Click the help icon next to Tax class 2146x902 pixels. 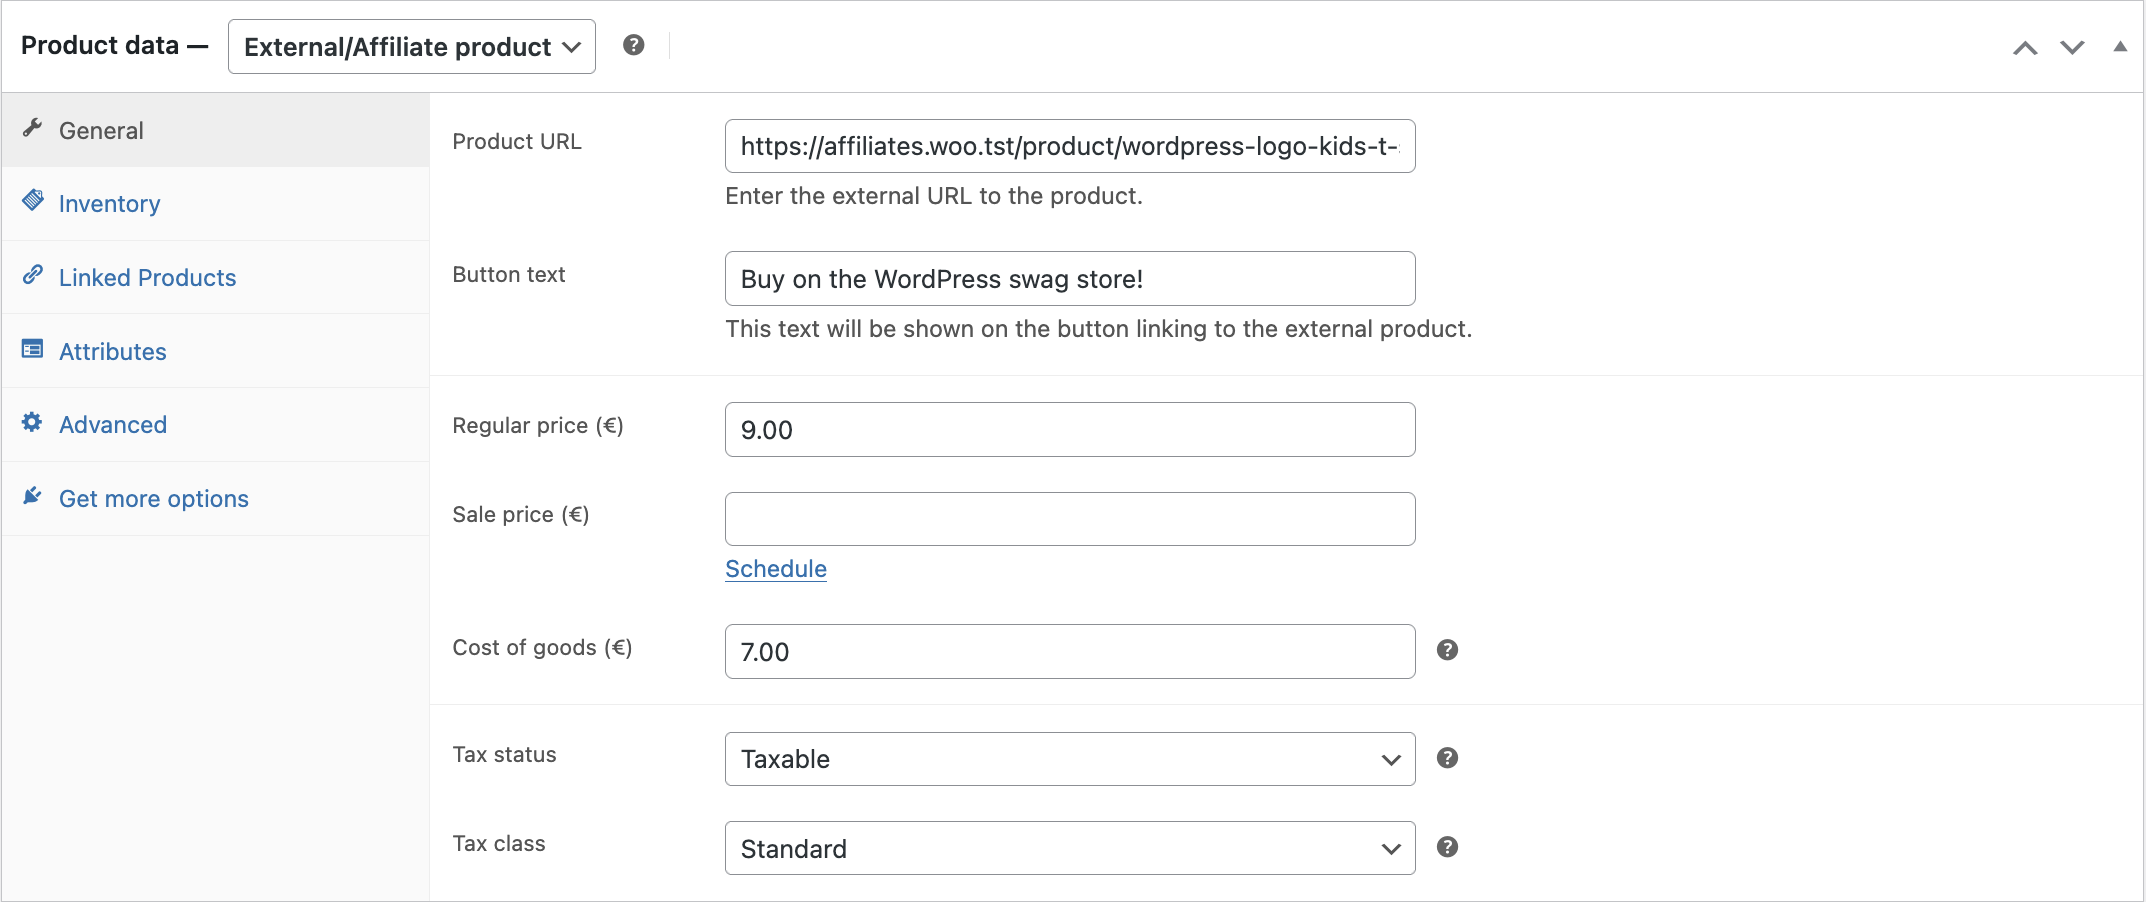click(1447, 847)
